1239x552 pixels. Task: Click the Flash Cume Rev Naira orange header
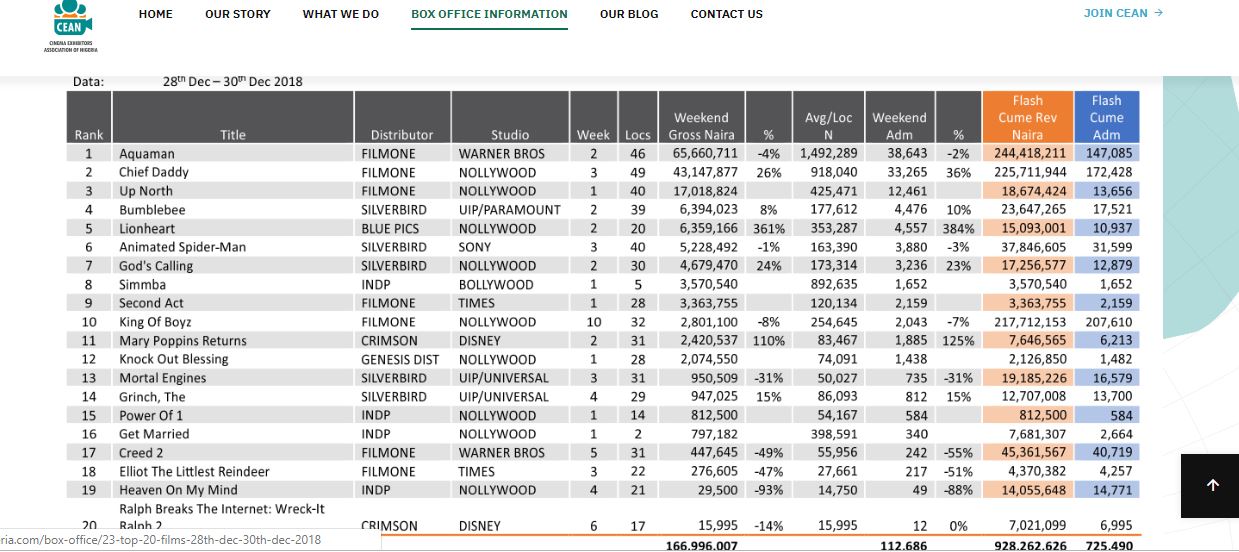(1027, 117)
